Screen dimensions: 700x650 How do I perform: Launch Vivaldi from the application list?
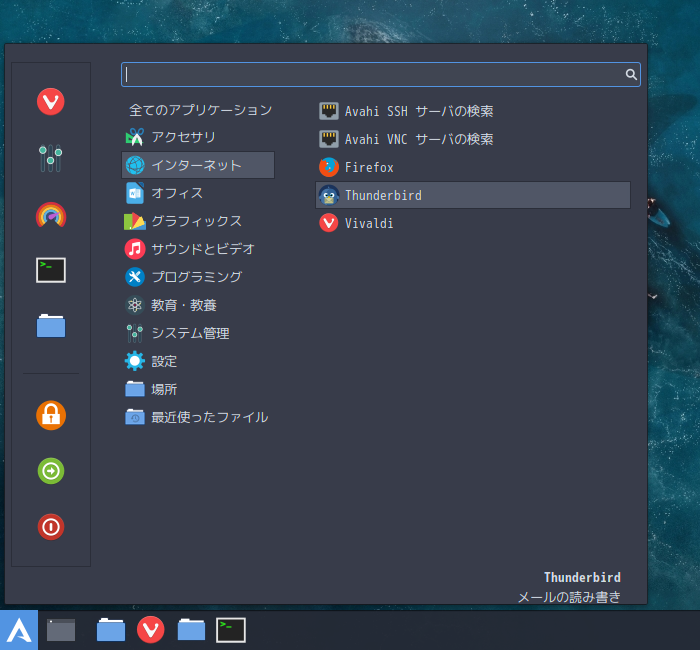[473, 223]
